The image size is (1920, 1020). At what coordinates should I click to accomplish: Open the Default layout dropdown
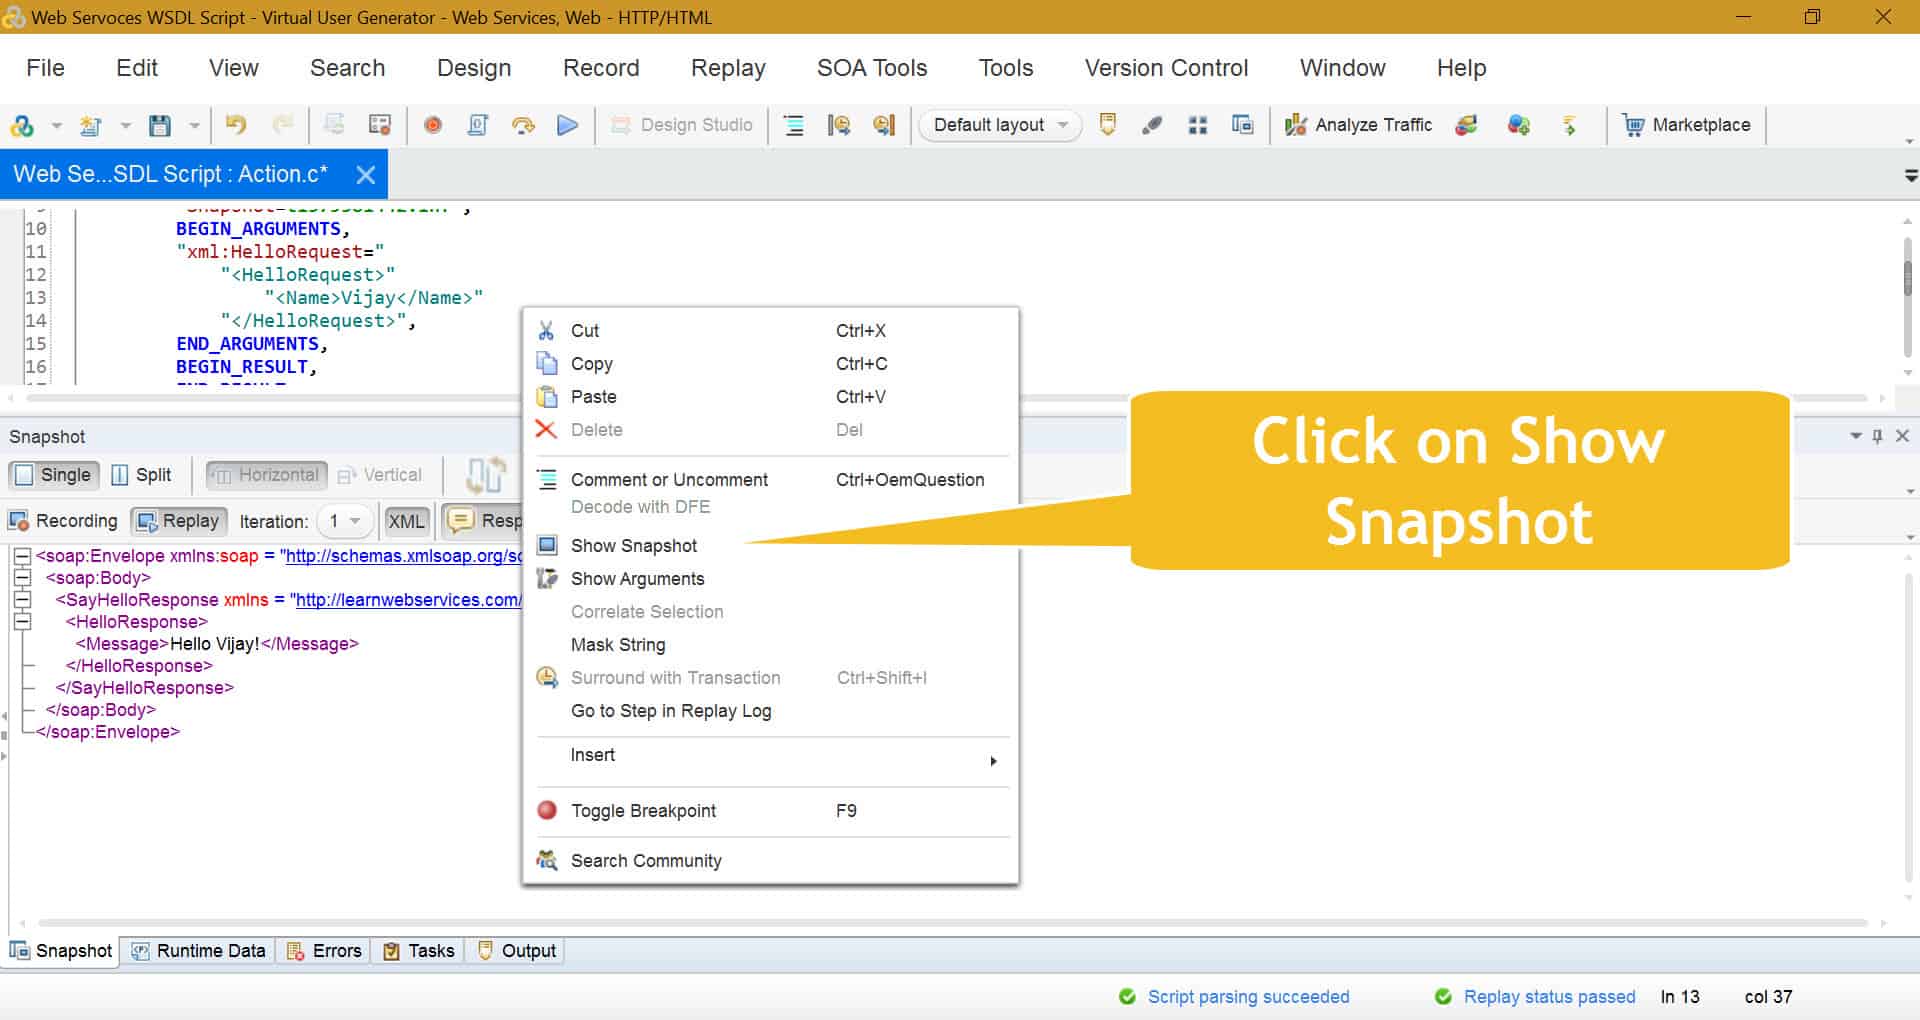coord(1000,125)
